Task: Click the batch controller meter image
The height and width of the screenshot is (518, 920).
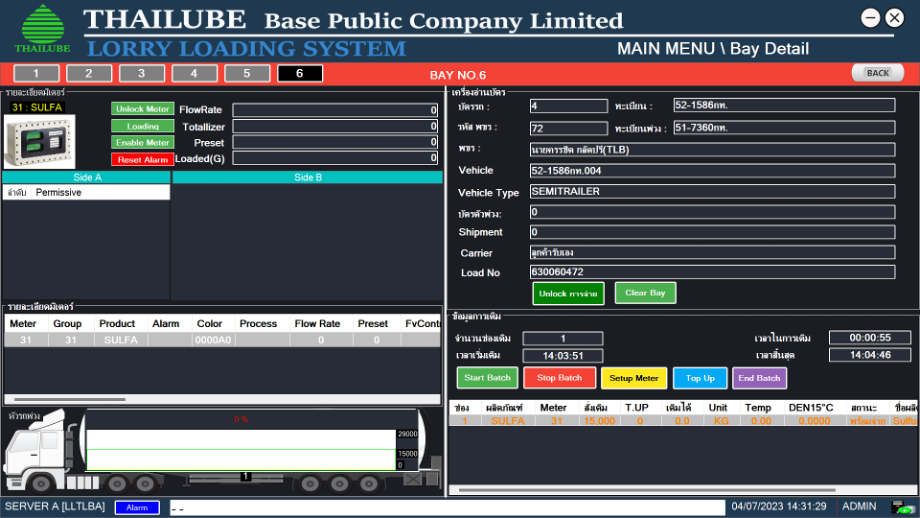Action: coord(39,141)
